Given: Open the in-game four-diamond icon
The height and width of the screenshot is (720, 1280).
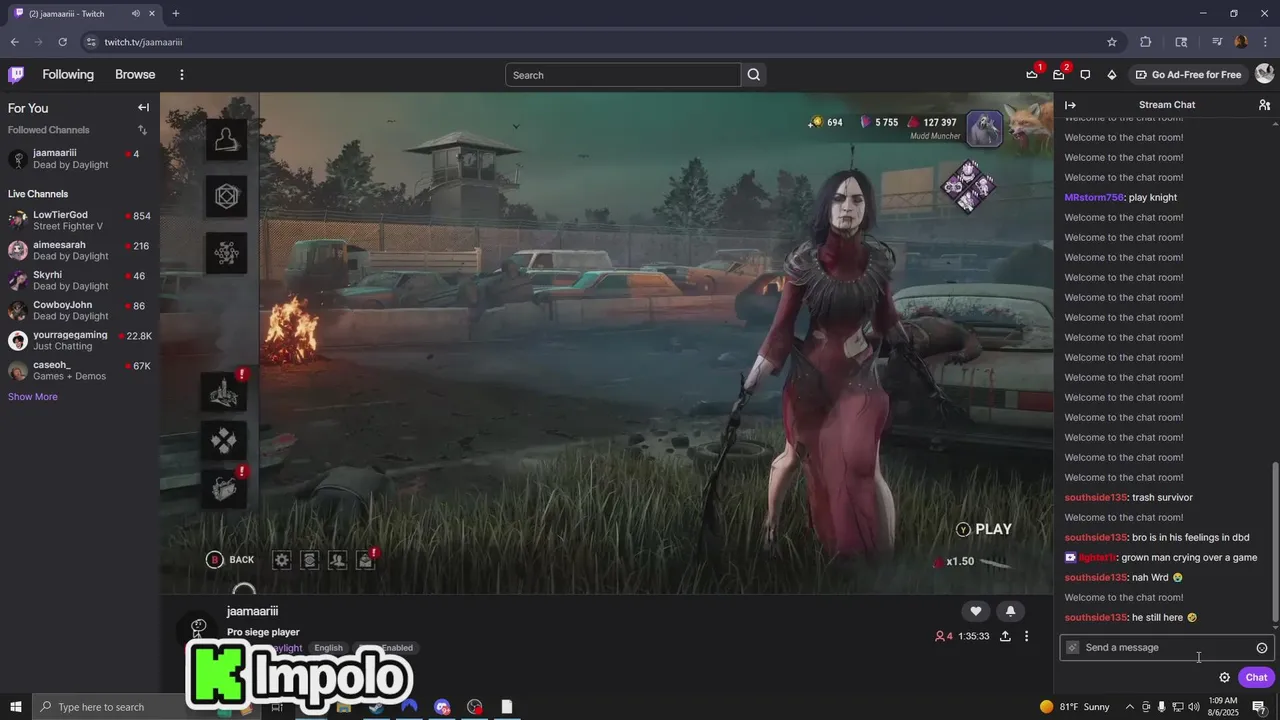Looking at the screenshot, I should click(x=225, y=440).
